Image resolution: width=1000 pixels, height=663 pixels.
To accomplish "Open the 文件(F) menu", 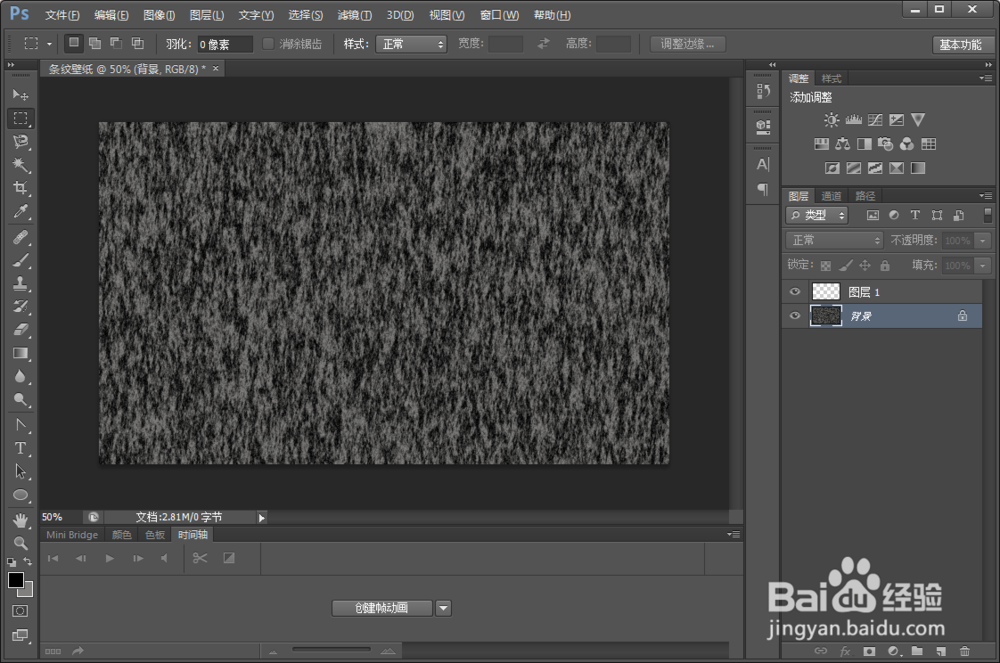I will 62,15.
